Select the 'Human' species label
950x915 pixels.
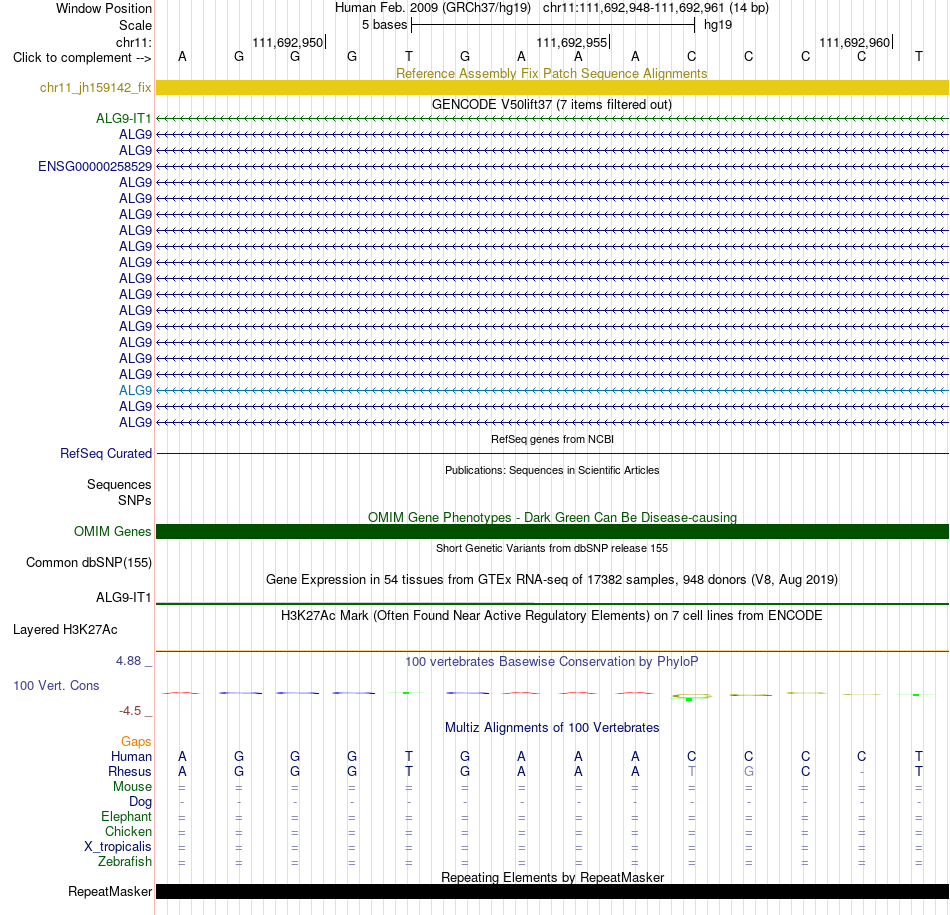coord(131,757)
